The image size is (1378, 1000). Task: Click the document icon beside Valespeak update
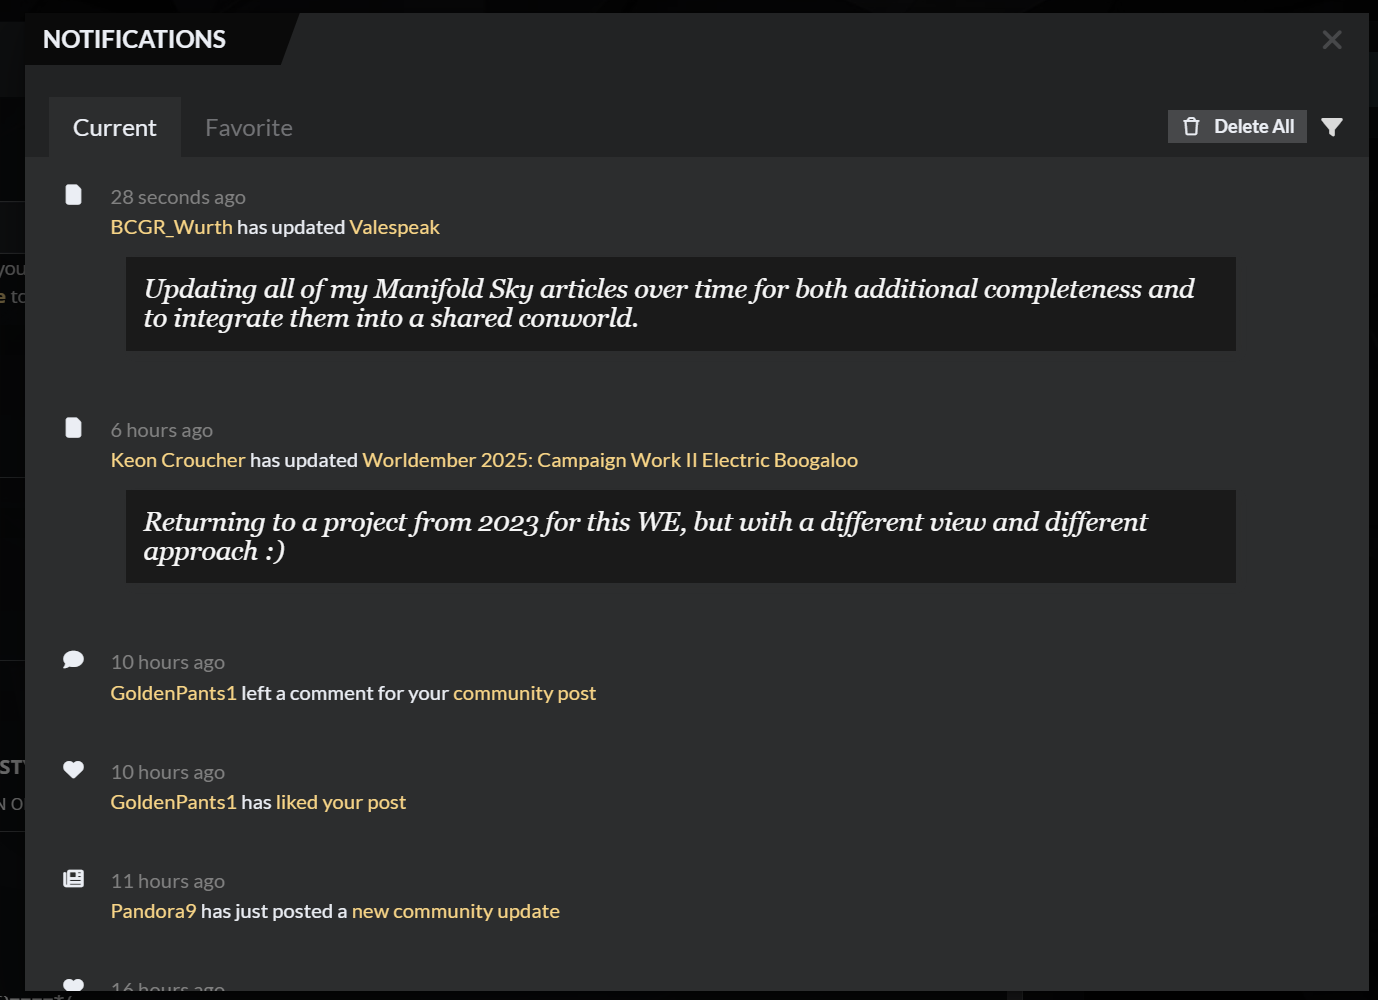click(x=73, y=194)
